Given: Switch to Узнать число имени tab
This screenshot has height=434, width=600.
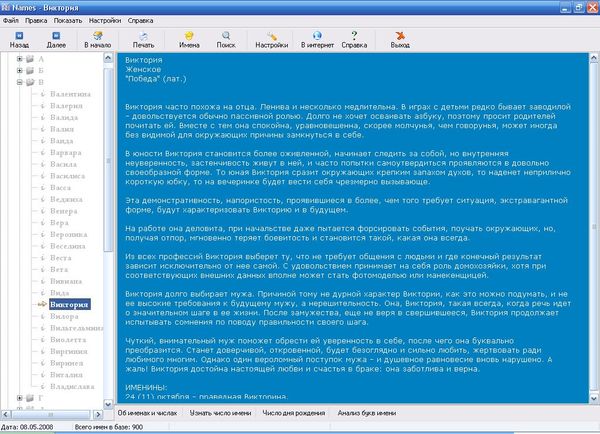Looking at the screenshot, I should [x=221, y=413].
